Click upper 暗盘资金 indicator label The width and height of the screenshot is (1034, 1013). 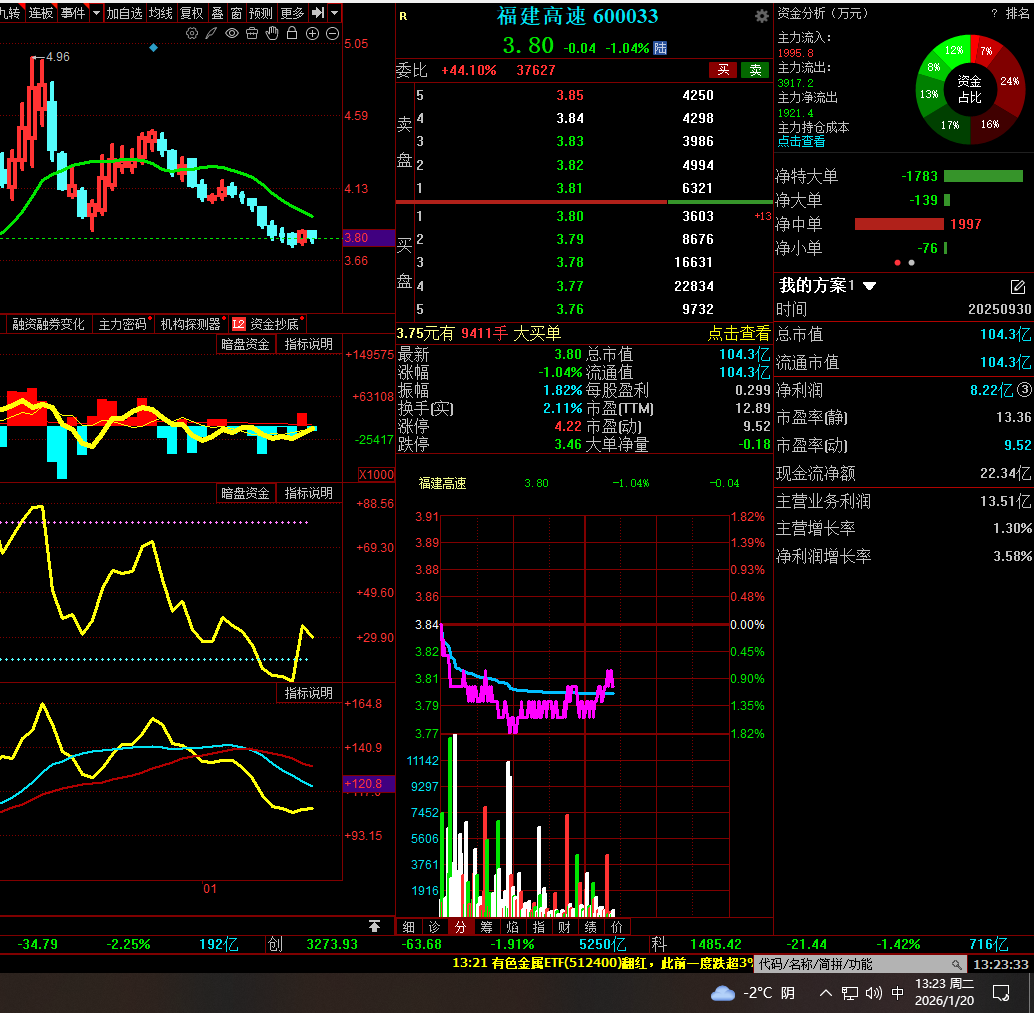(245, 344)
